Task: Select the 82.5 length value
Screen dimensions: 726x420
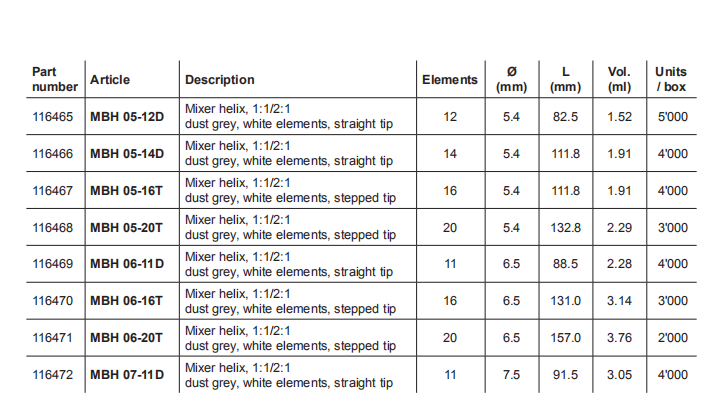Action: [566, 117]
